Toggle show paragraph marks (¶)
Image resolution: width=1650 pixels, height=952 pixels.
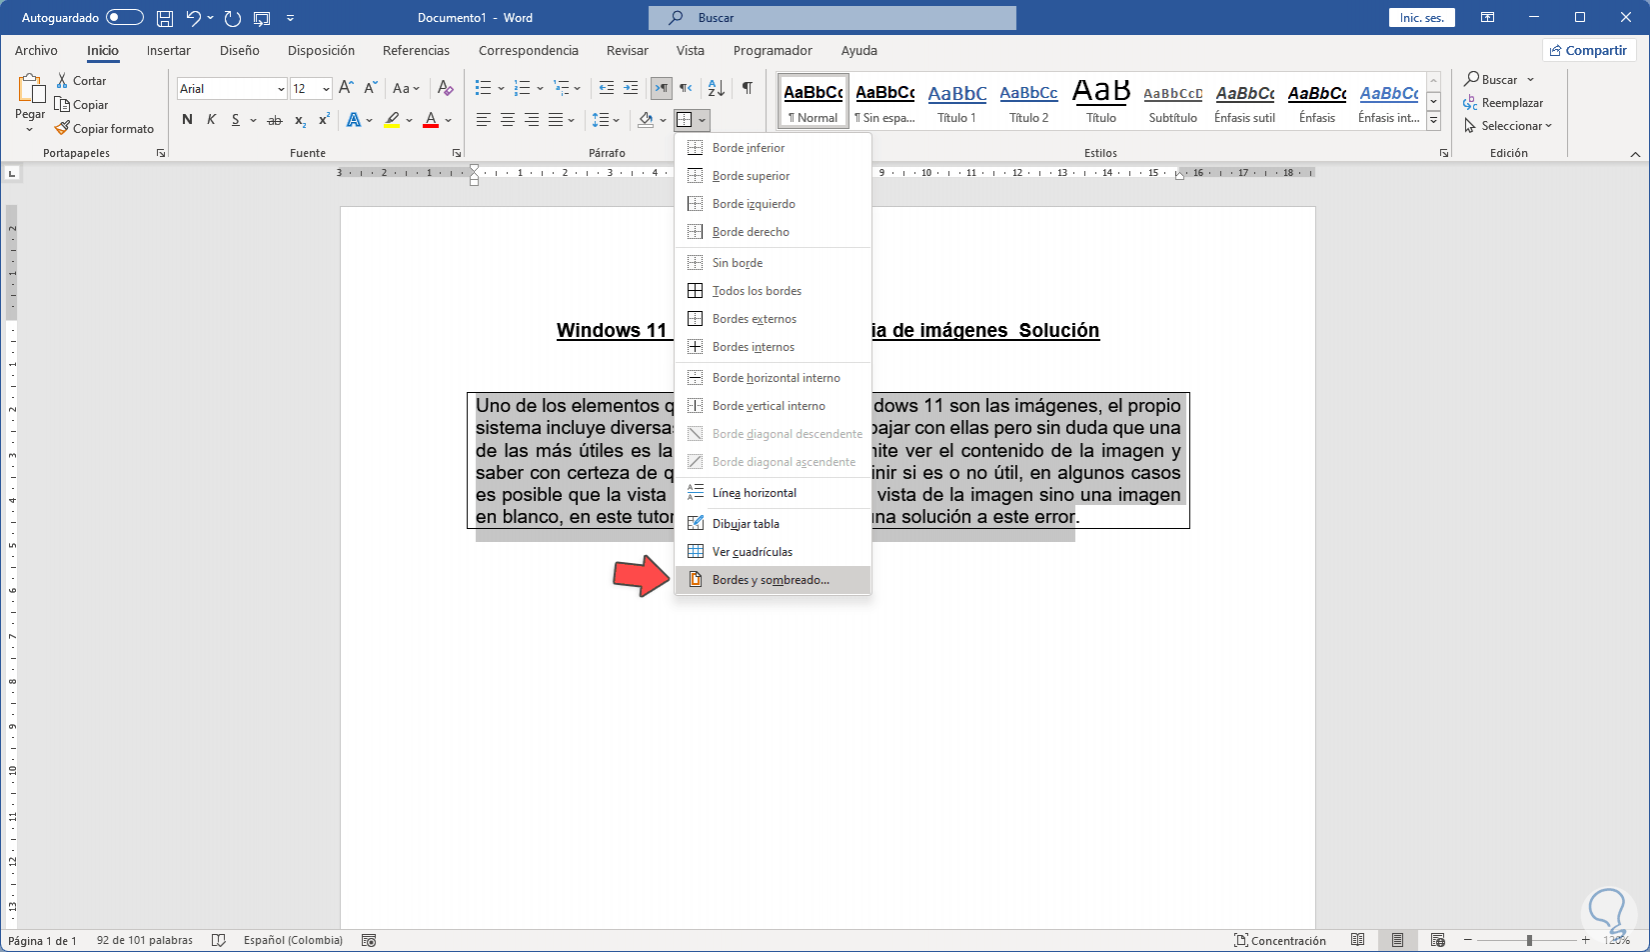click(747, 88)
